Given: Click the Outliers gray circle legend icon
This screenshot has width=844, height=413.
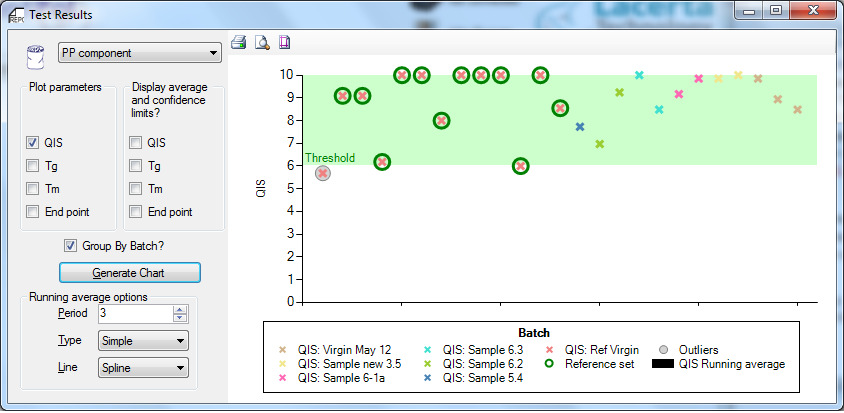Looking at the screenshot, I should tap(665, 350).
